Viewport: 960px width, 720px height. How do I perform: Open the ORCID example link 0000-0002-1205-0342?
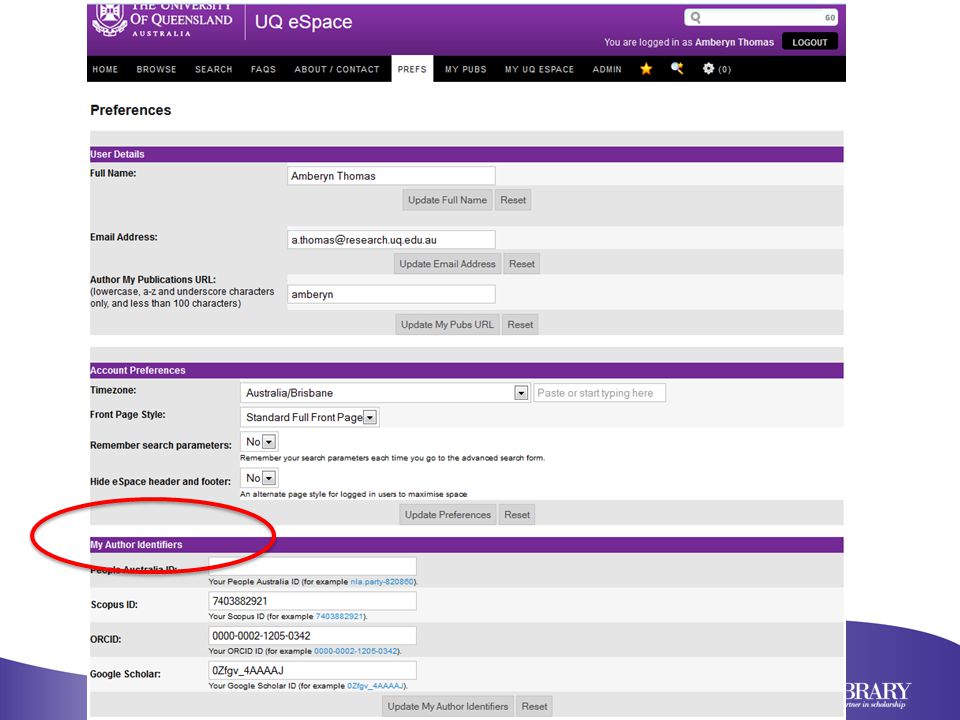click(x=356, y=651)
